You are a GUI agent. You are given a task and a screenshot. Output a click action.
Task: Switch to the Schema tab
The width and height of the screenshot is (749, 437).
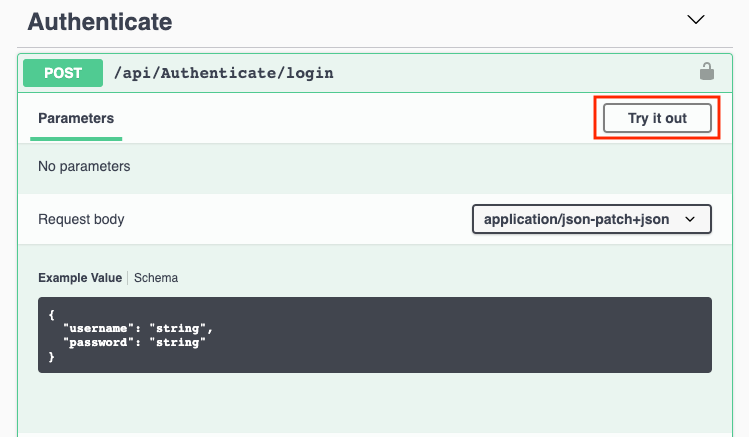(156, 278)
